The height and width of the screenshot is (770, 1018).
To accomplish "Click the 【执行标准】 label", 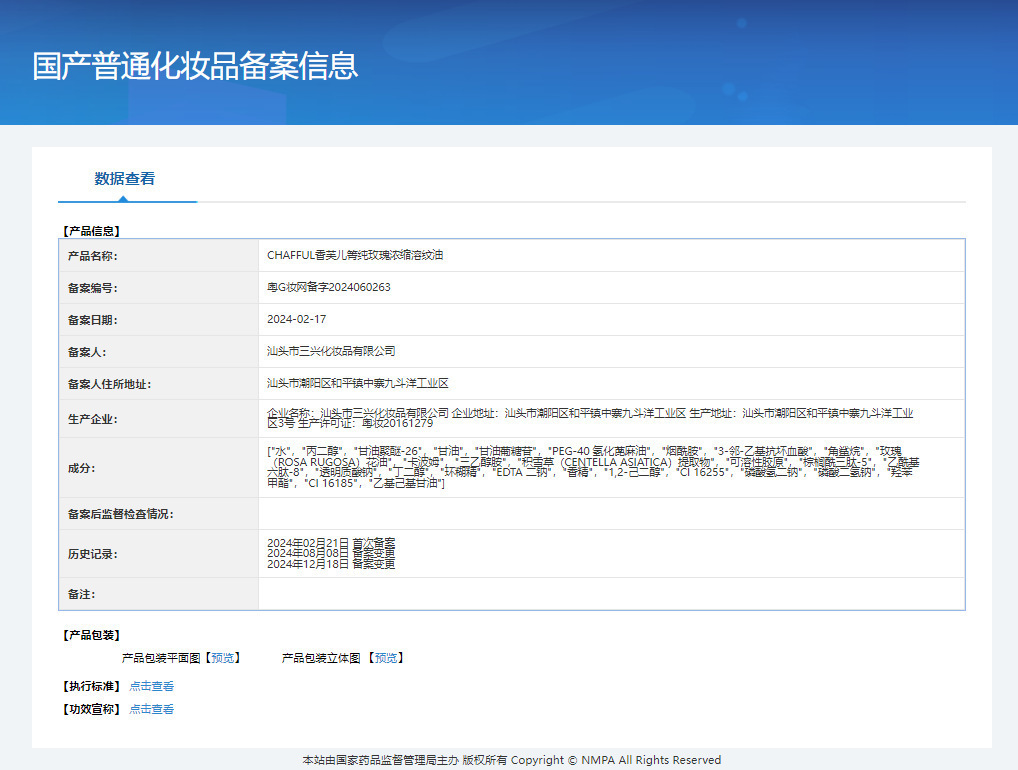I will [x=91, y=686].
